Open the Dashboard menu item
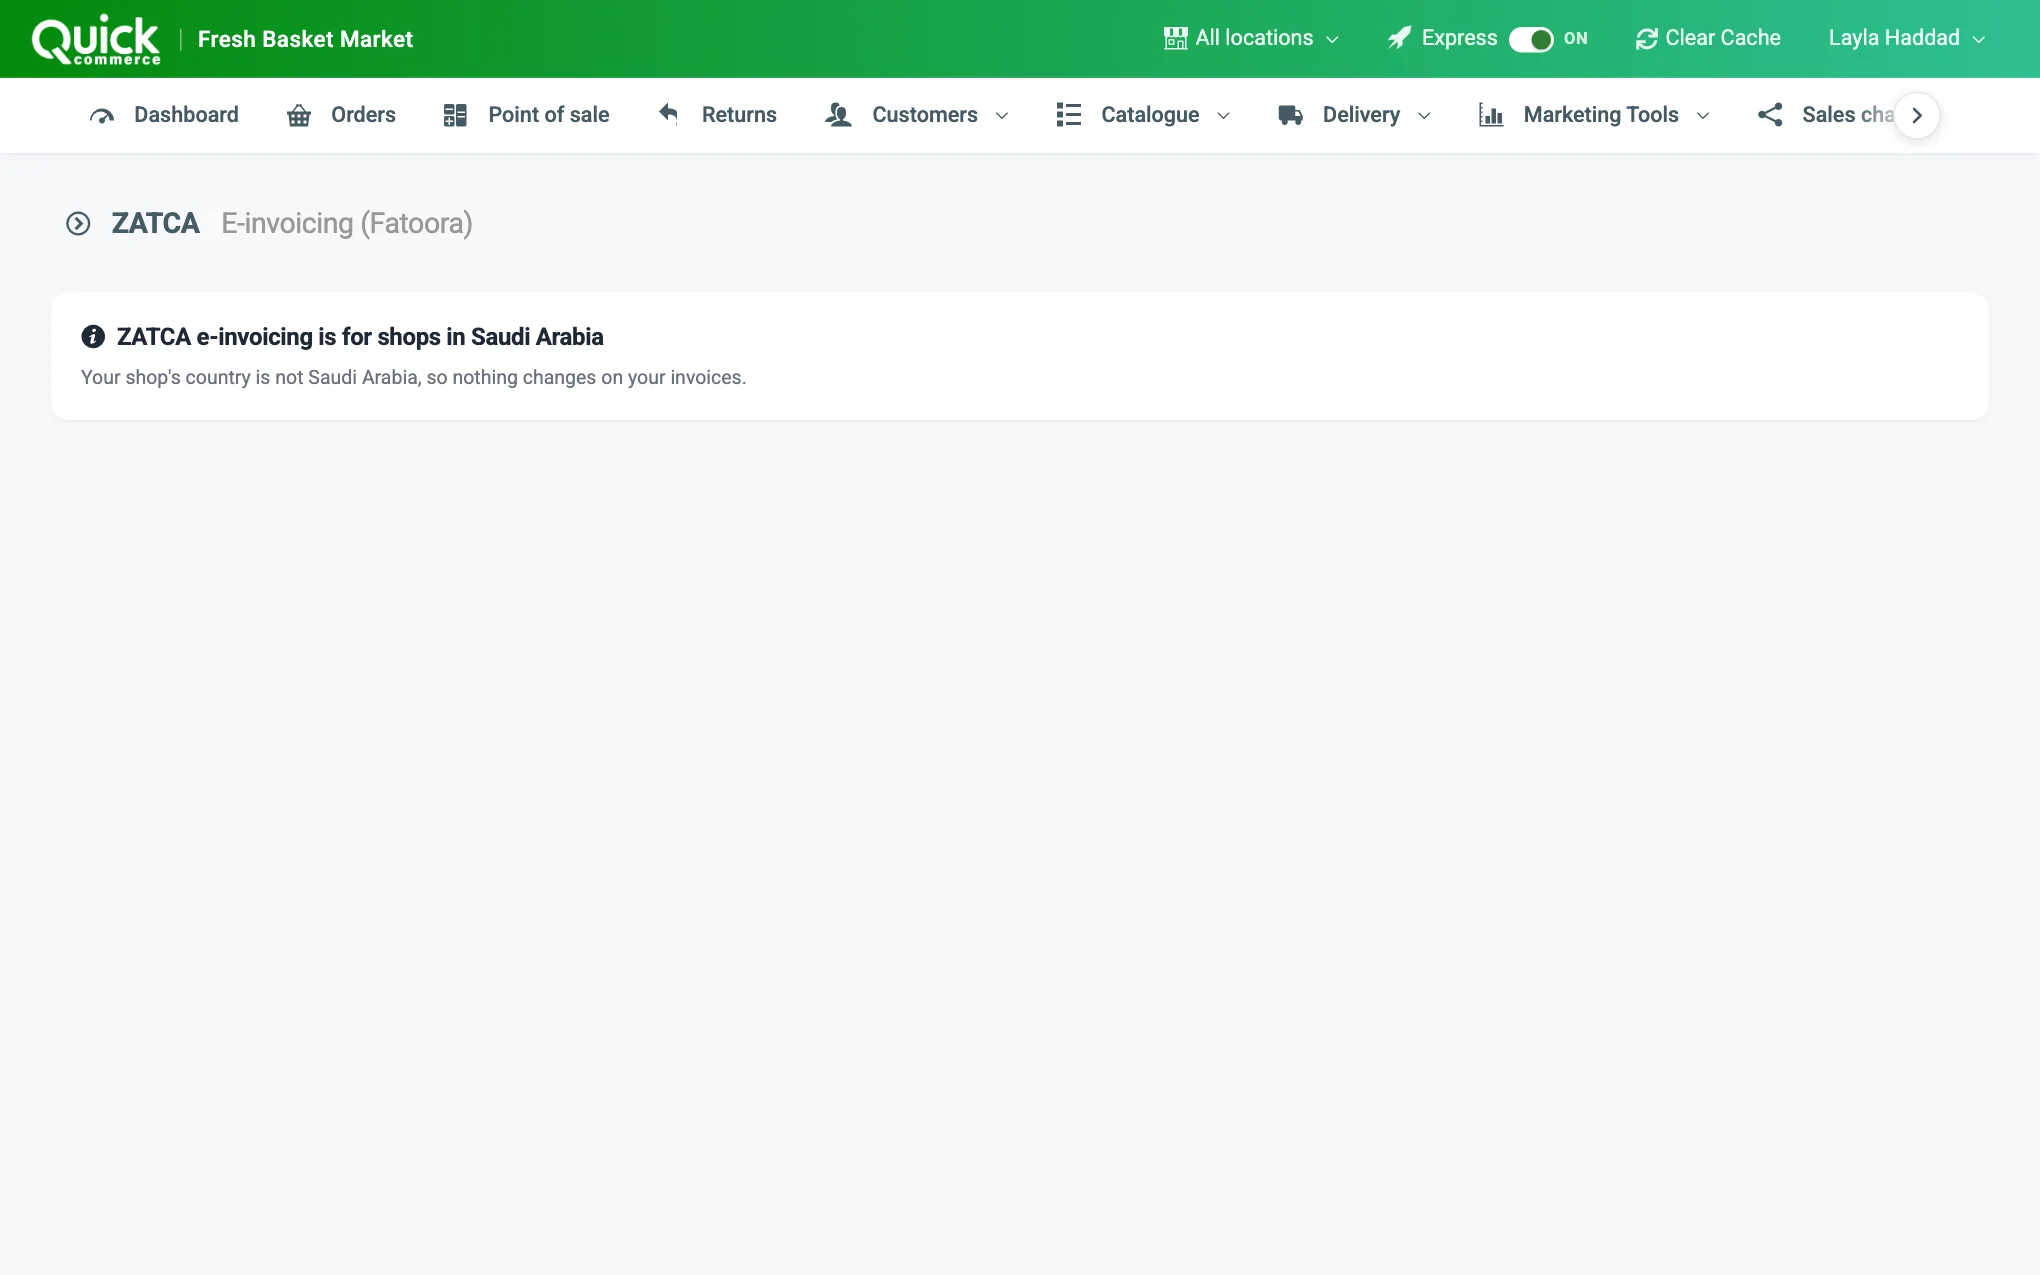 (x=164, y=115)
